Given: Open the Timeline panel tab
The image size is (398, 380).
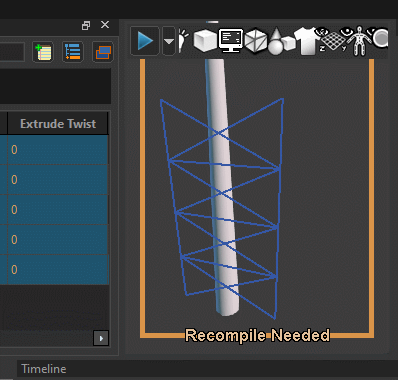Looking at the screenshot, I should pos(44,369).
